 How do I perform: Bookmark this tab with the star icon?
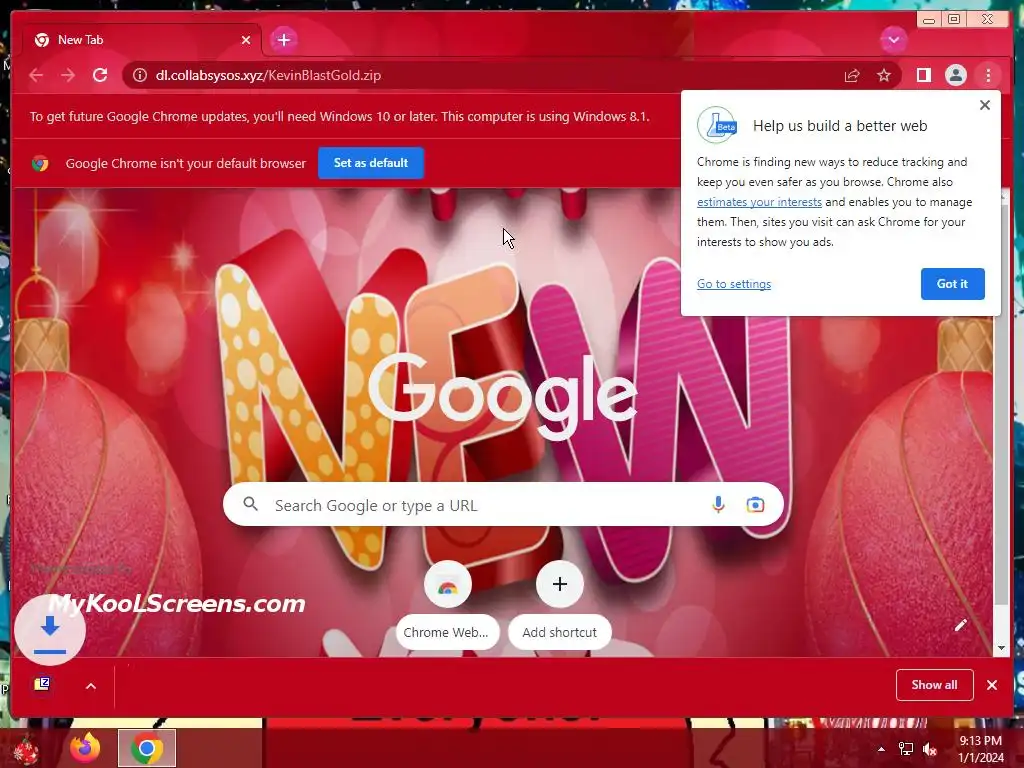[x=884, y=75]
